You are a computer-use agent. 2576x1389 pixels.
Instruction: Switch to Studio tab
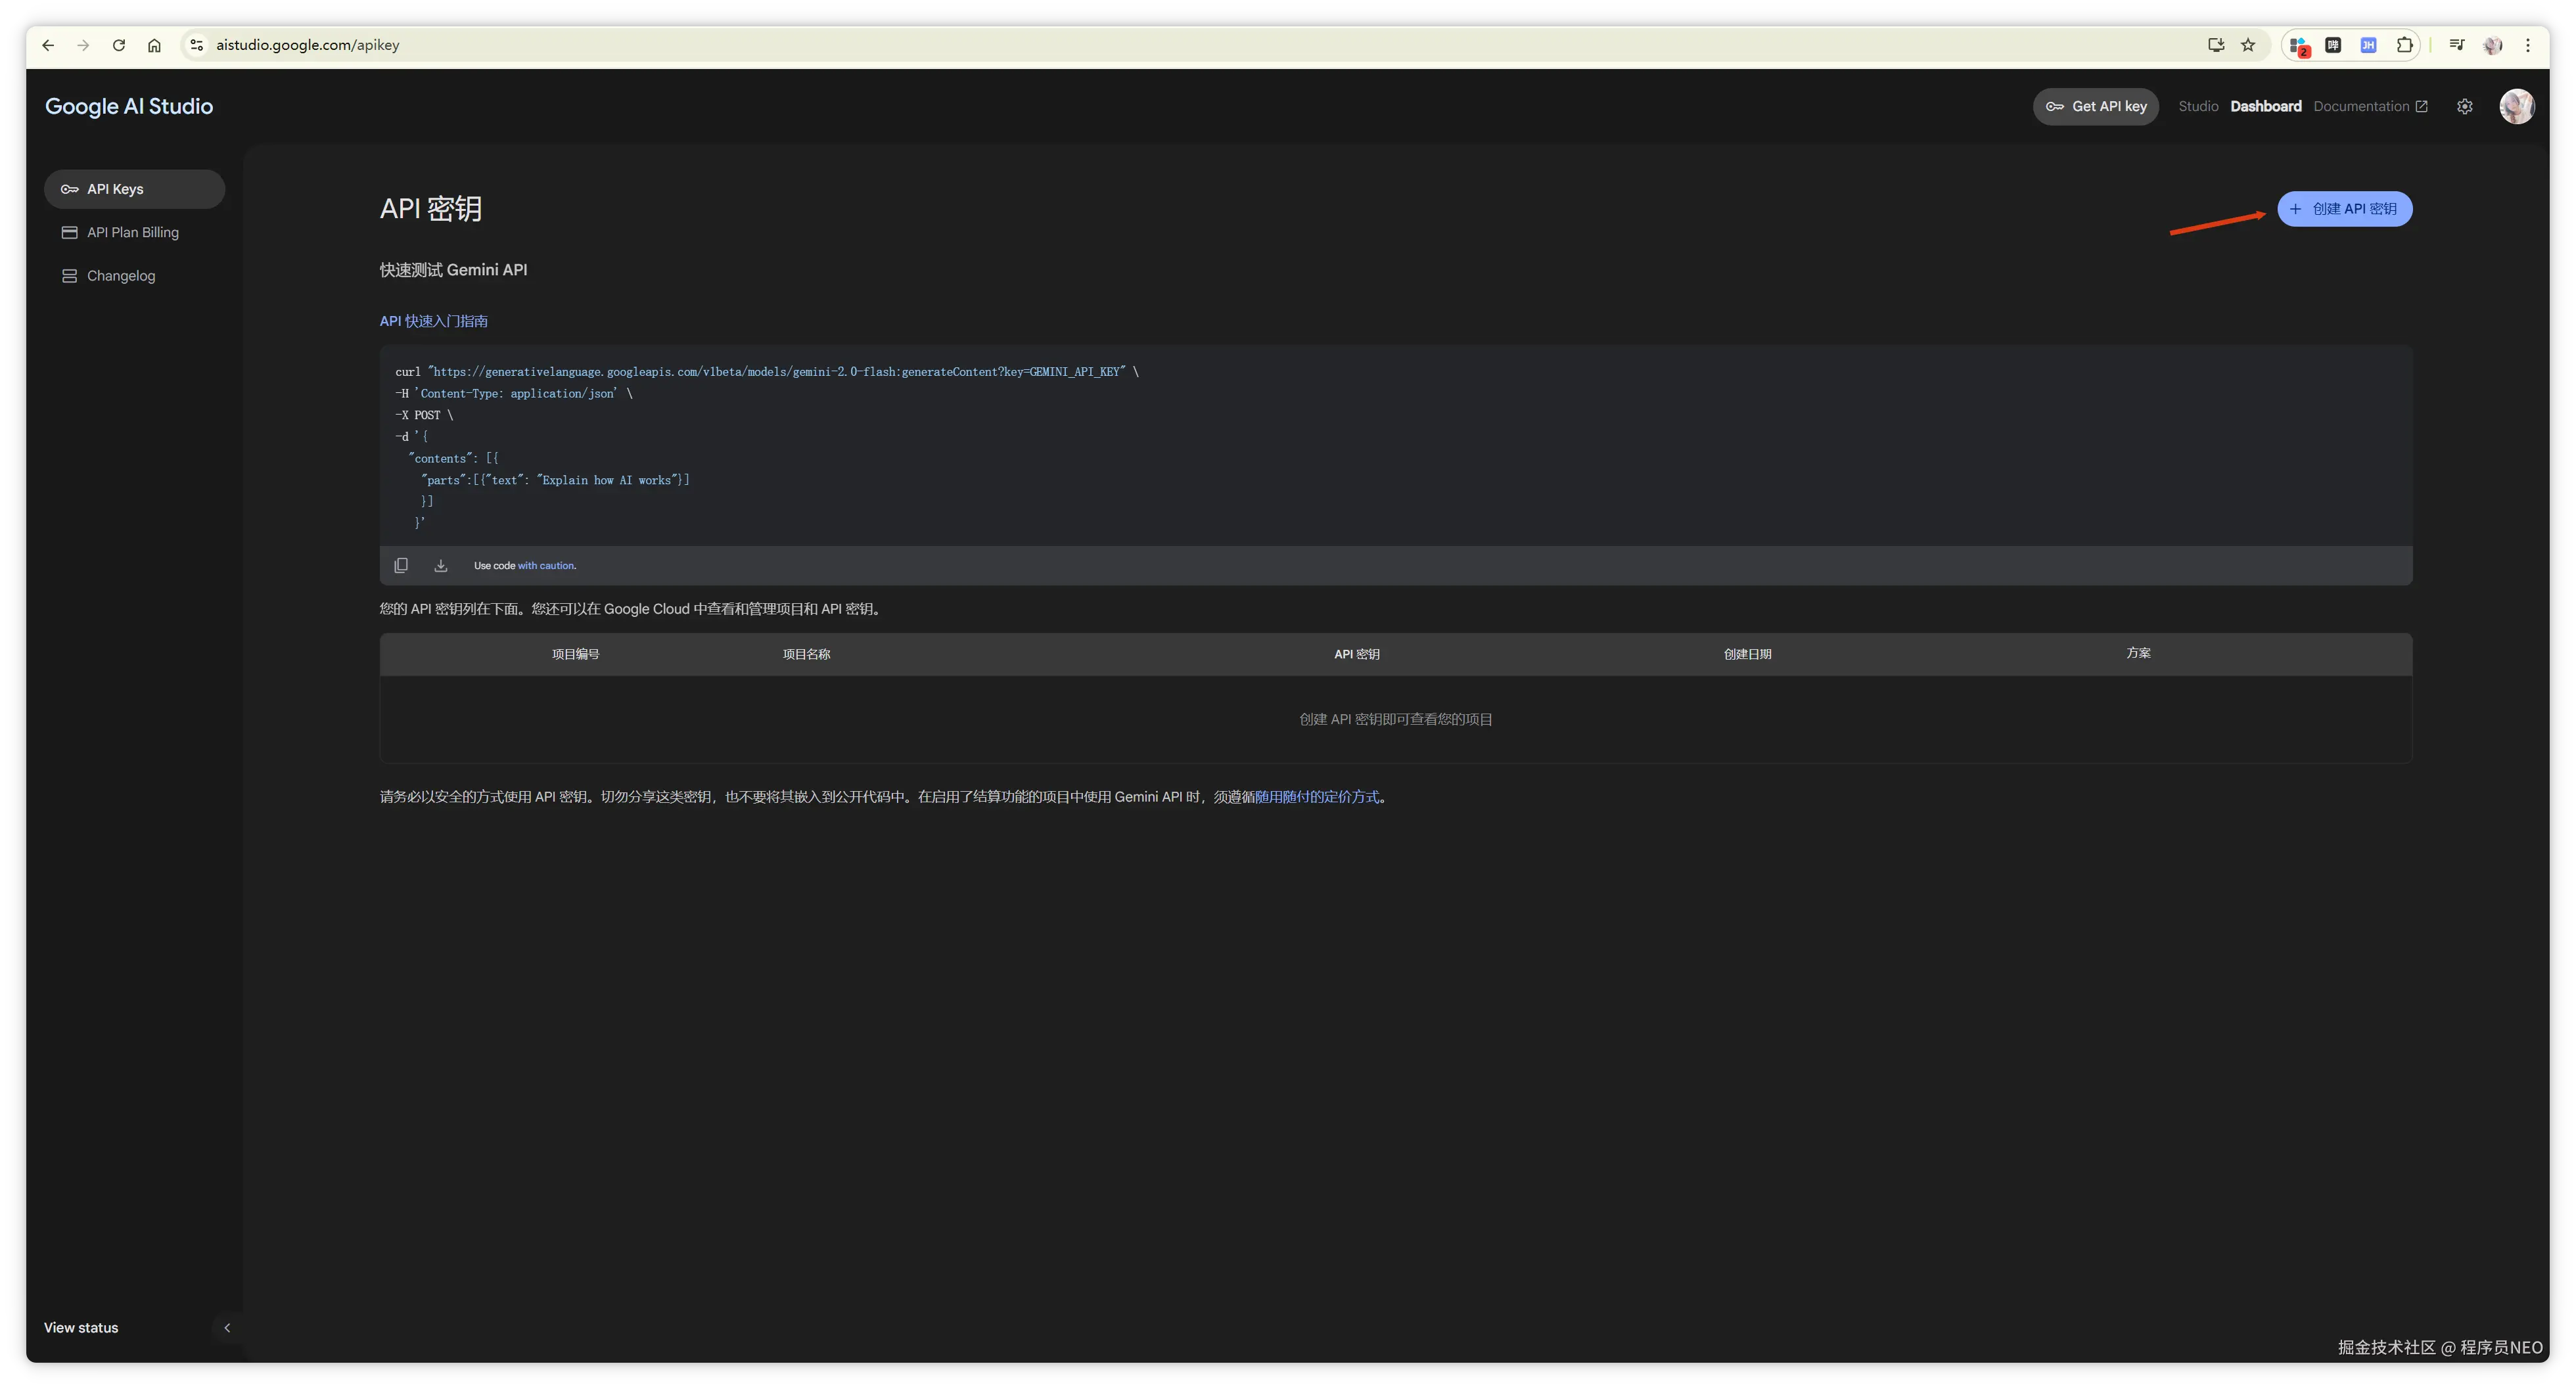click(2197, 106)
